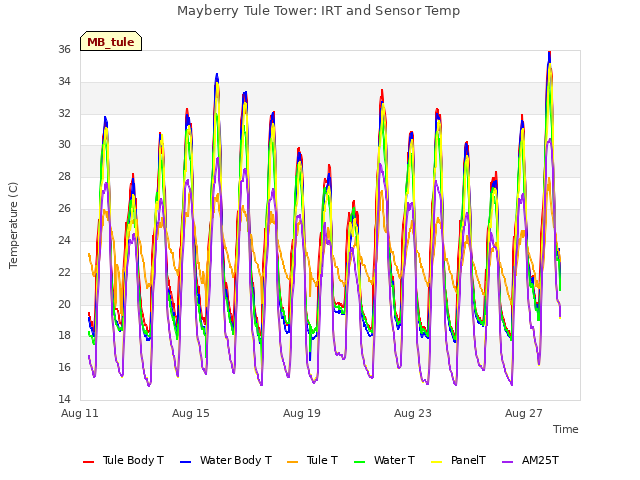Click the 20 y-axis tick label
Image resolution: width=640 pixels, height=480 pixels.
pos(64,304)
